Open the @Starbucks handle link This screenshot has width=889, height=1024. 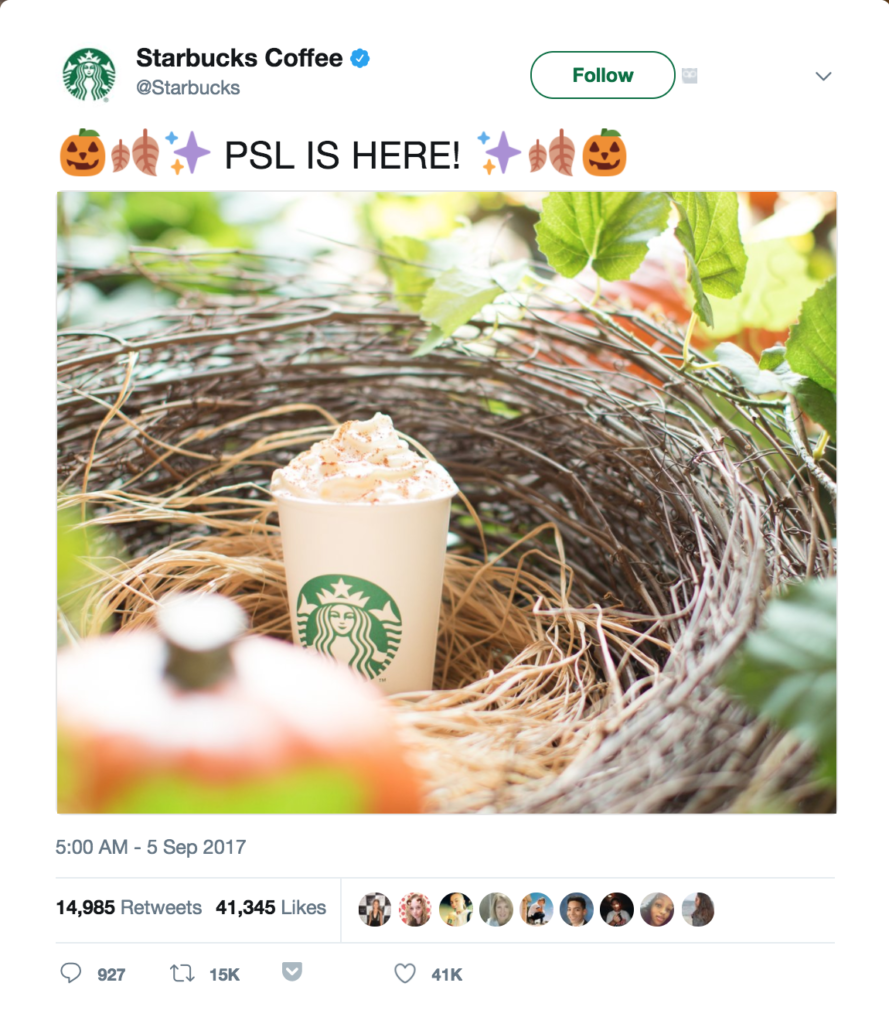tap(188, 88)
